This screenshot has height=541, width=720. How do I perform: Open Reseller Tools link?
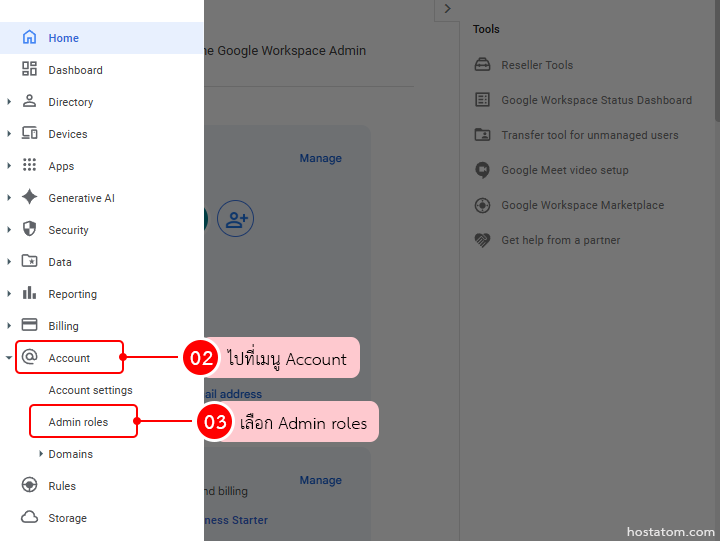[x=537, y=65]
